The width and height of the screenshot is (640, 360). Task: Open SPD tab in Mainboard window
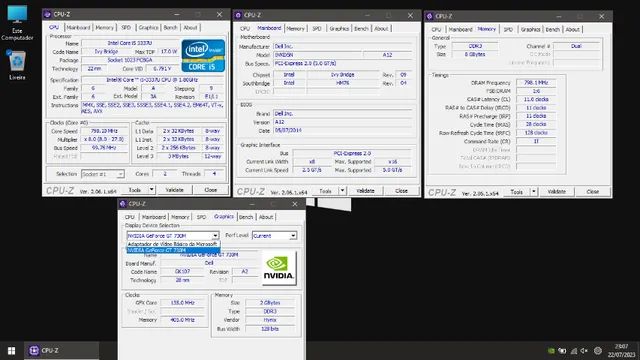pos(317,29)
